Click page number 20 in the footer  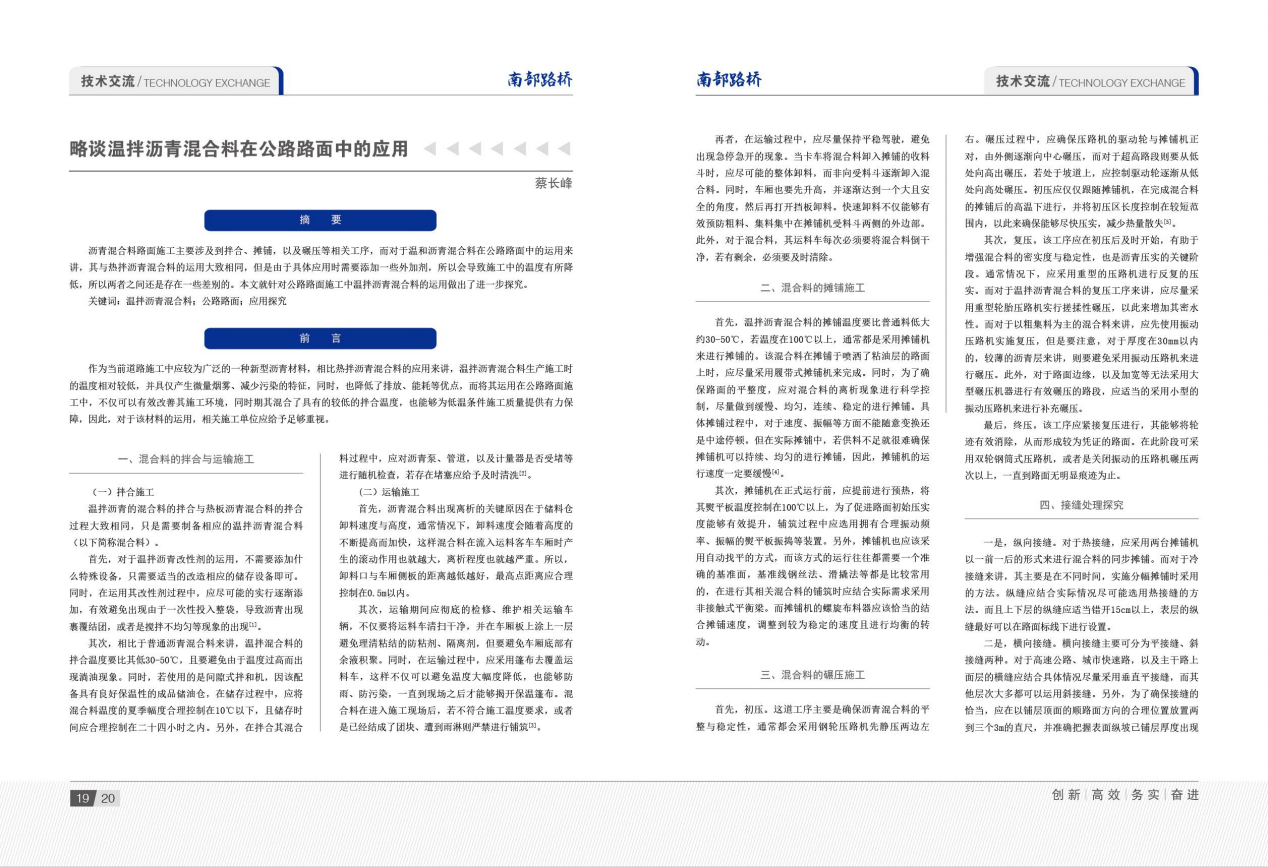coord(108,797)
